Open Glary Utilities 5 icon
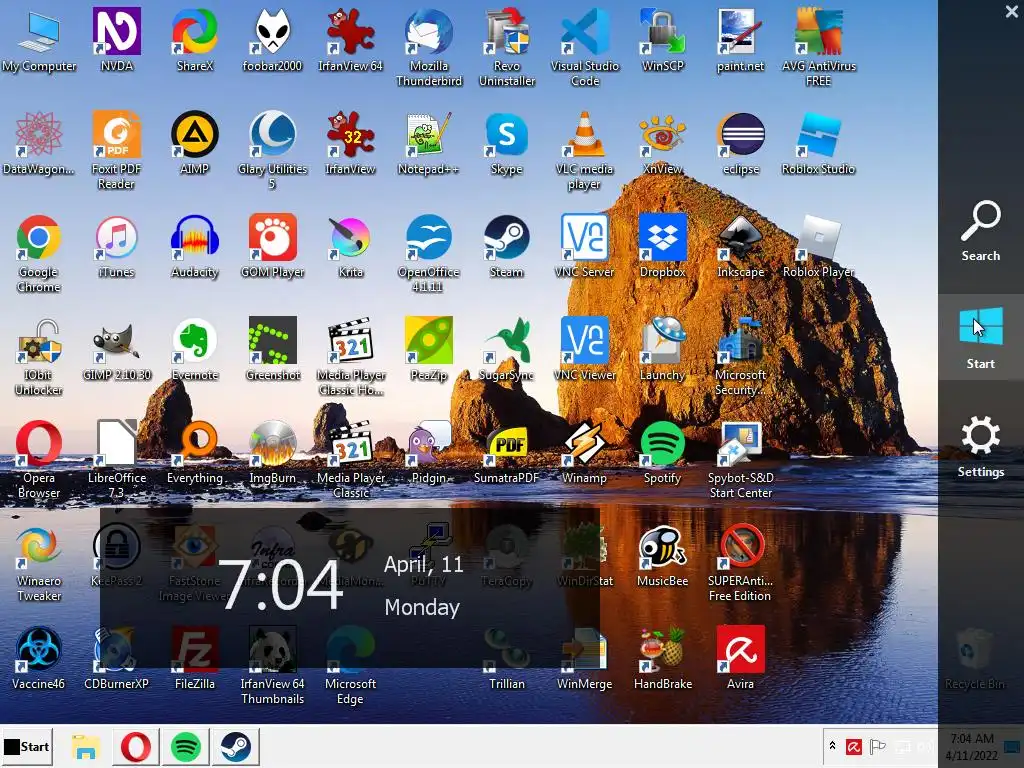1024x768 pixels. pyautogui.click(x=272, y=150)
